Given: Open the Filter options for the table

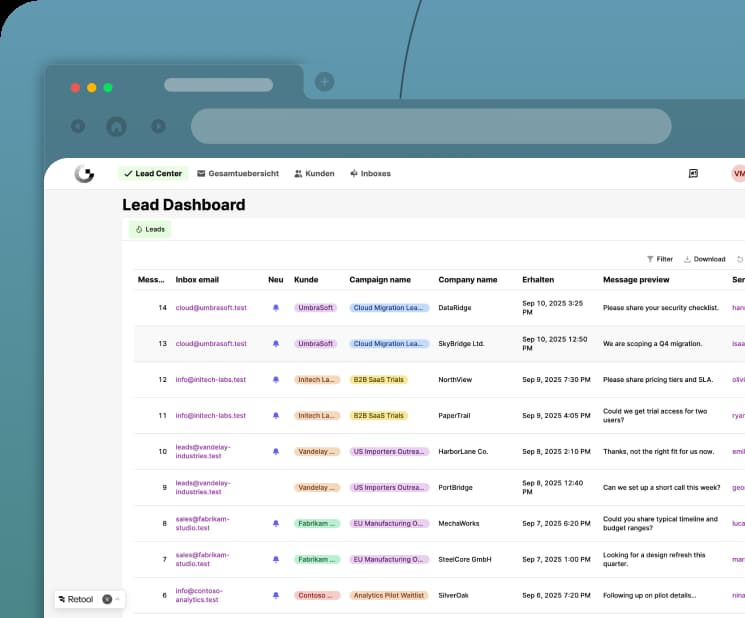Looking at the screenshot, I should 659,259.
